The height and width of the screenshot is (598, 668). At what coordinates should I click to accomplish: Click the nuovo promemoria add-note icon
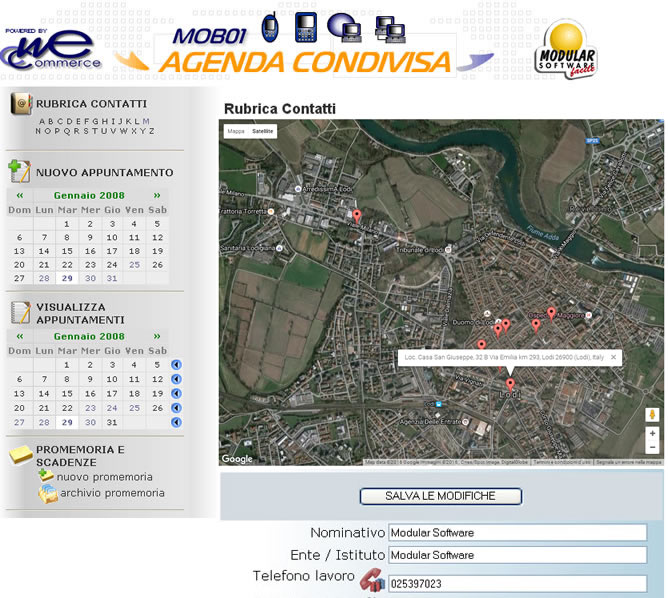(46, 476)
